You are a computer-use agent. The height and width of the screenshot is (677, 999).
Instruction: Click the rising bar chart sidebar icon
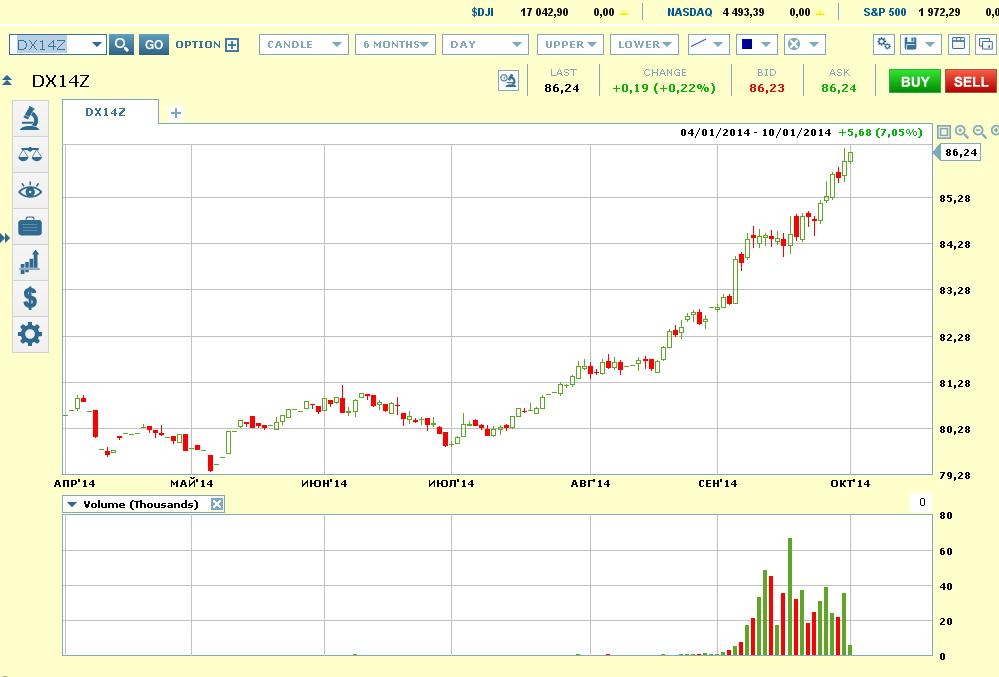tap(30, 262)
